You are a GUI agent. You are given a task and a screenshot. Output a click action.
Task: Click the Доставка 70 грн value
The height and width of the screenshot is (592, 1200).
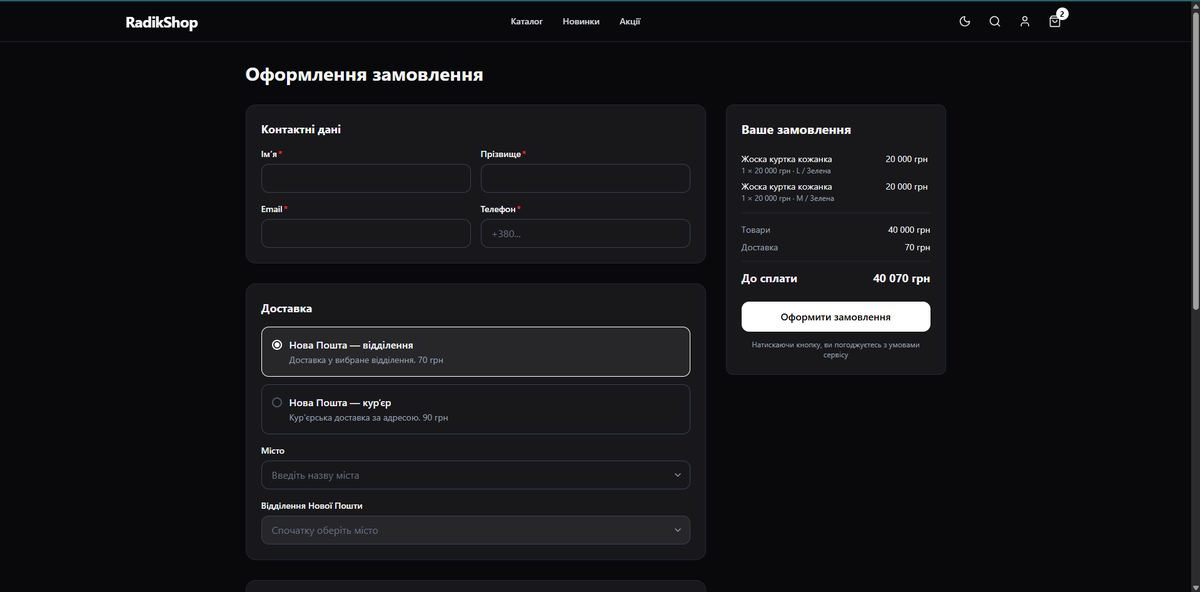tap(917, 247)
